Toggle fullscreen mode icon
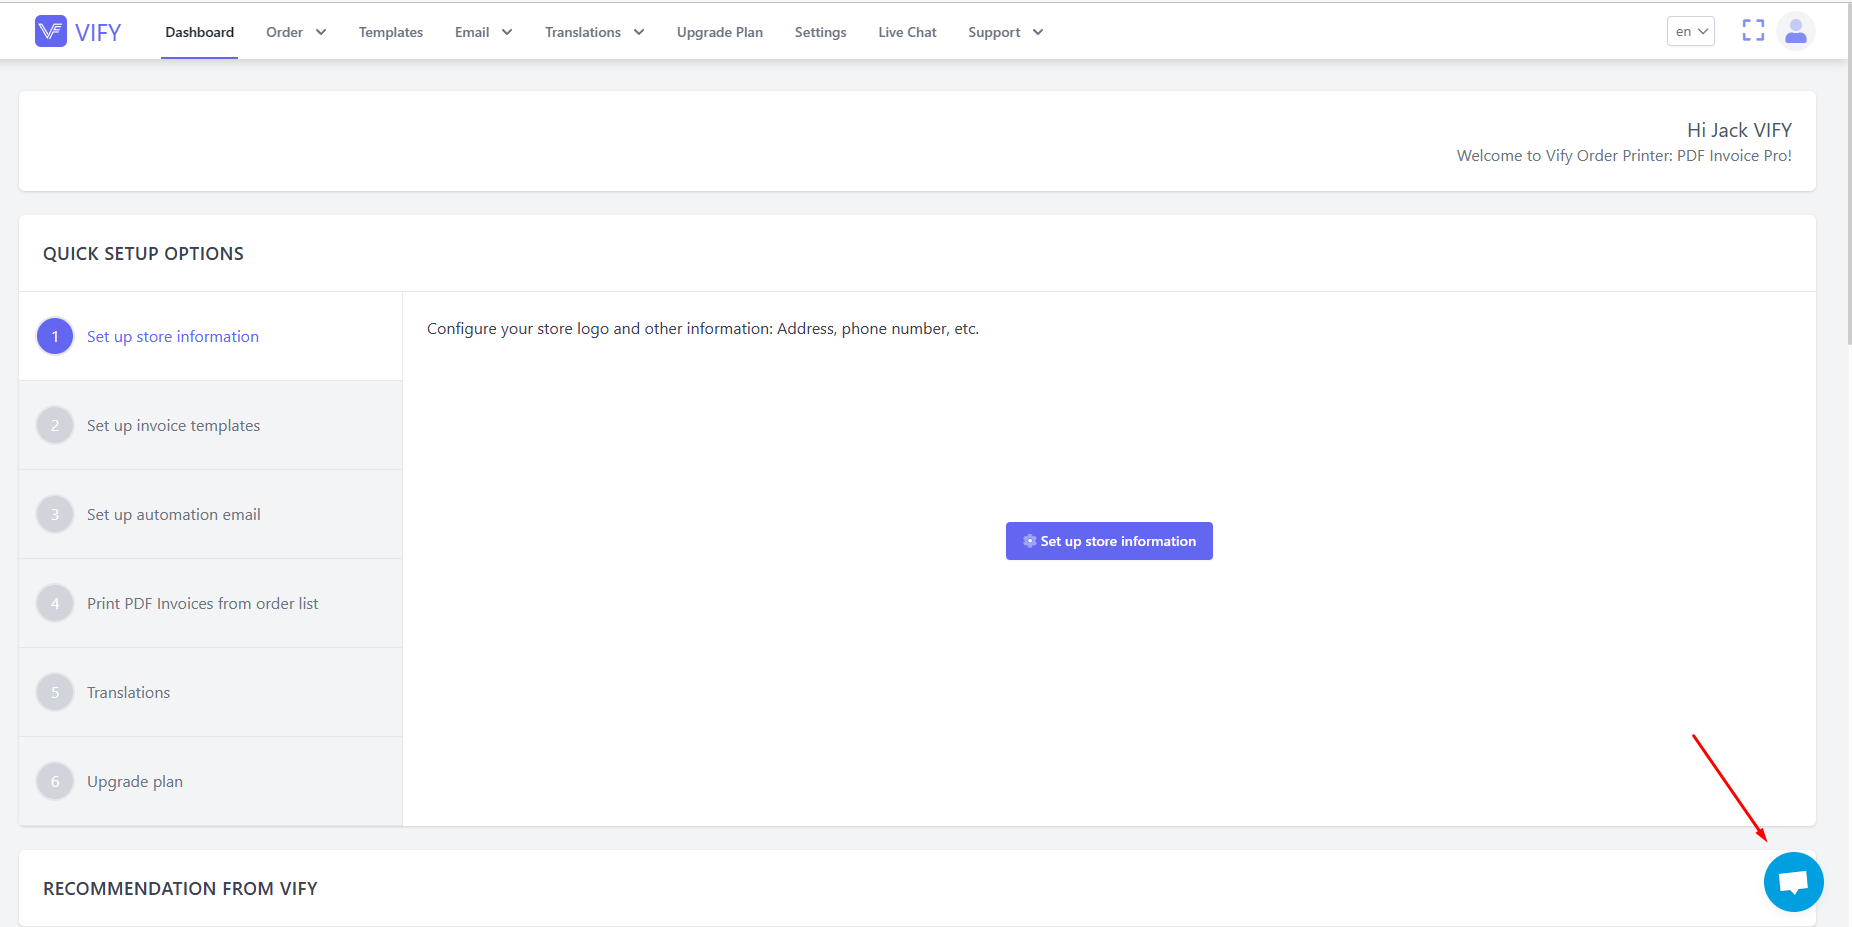 [1753, 31]
